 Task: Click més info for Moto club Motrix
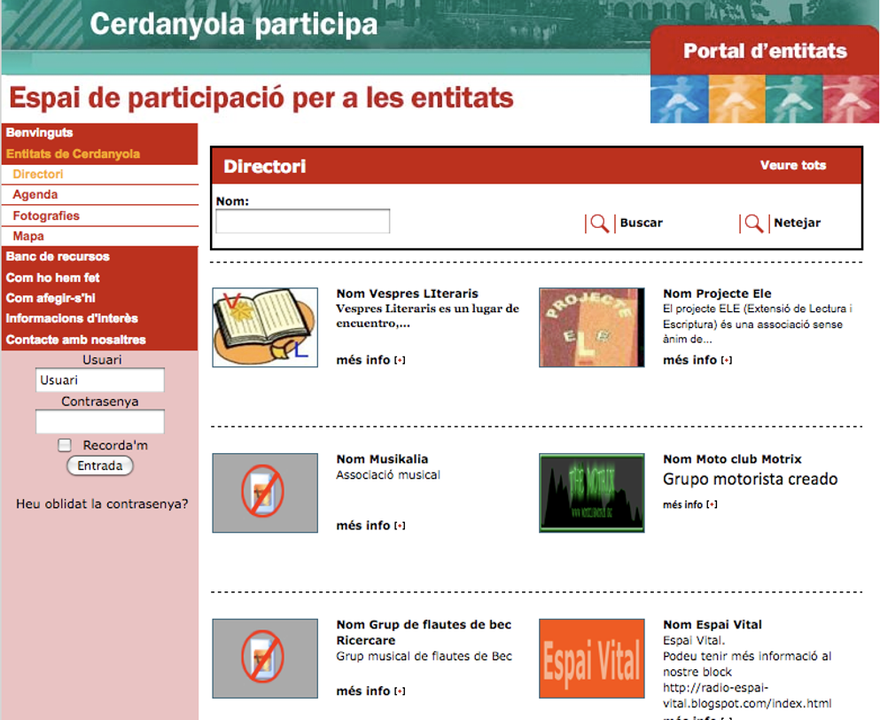(x=682, y=505)
